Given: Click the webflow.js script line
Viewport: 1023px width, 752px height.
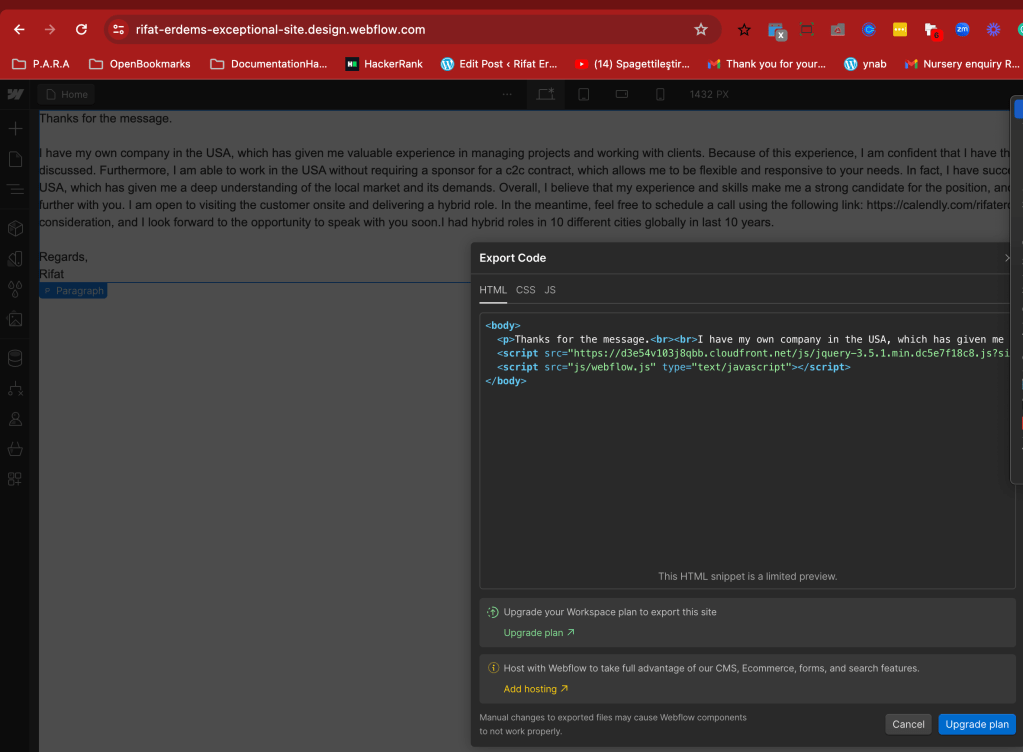Looking at the screenshot, I should coord(673,367).
